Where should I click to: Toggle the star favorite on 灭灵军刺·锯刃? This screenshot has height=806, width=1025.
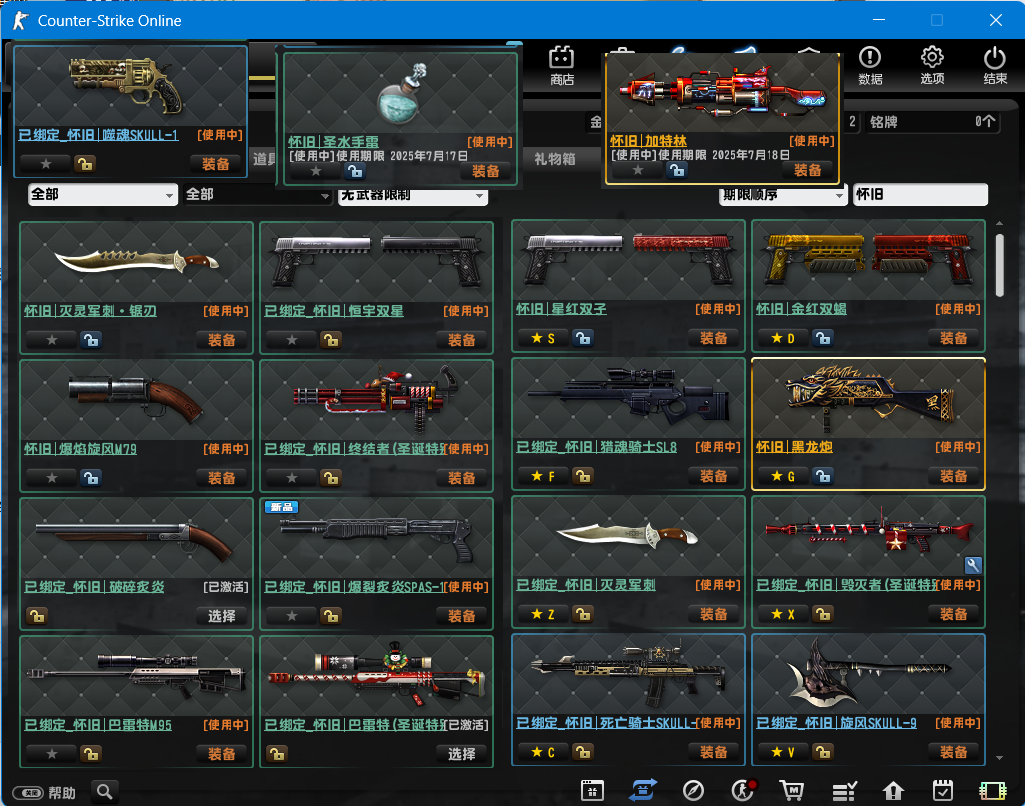52,340
